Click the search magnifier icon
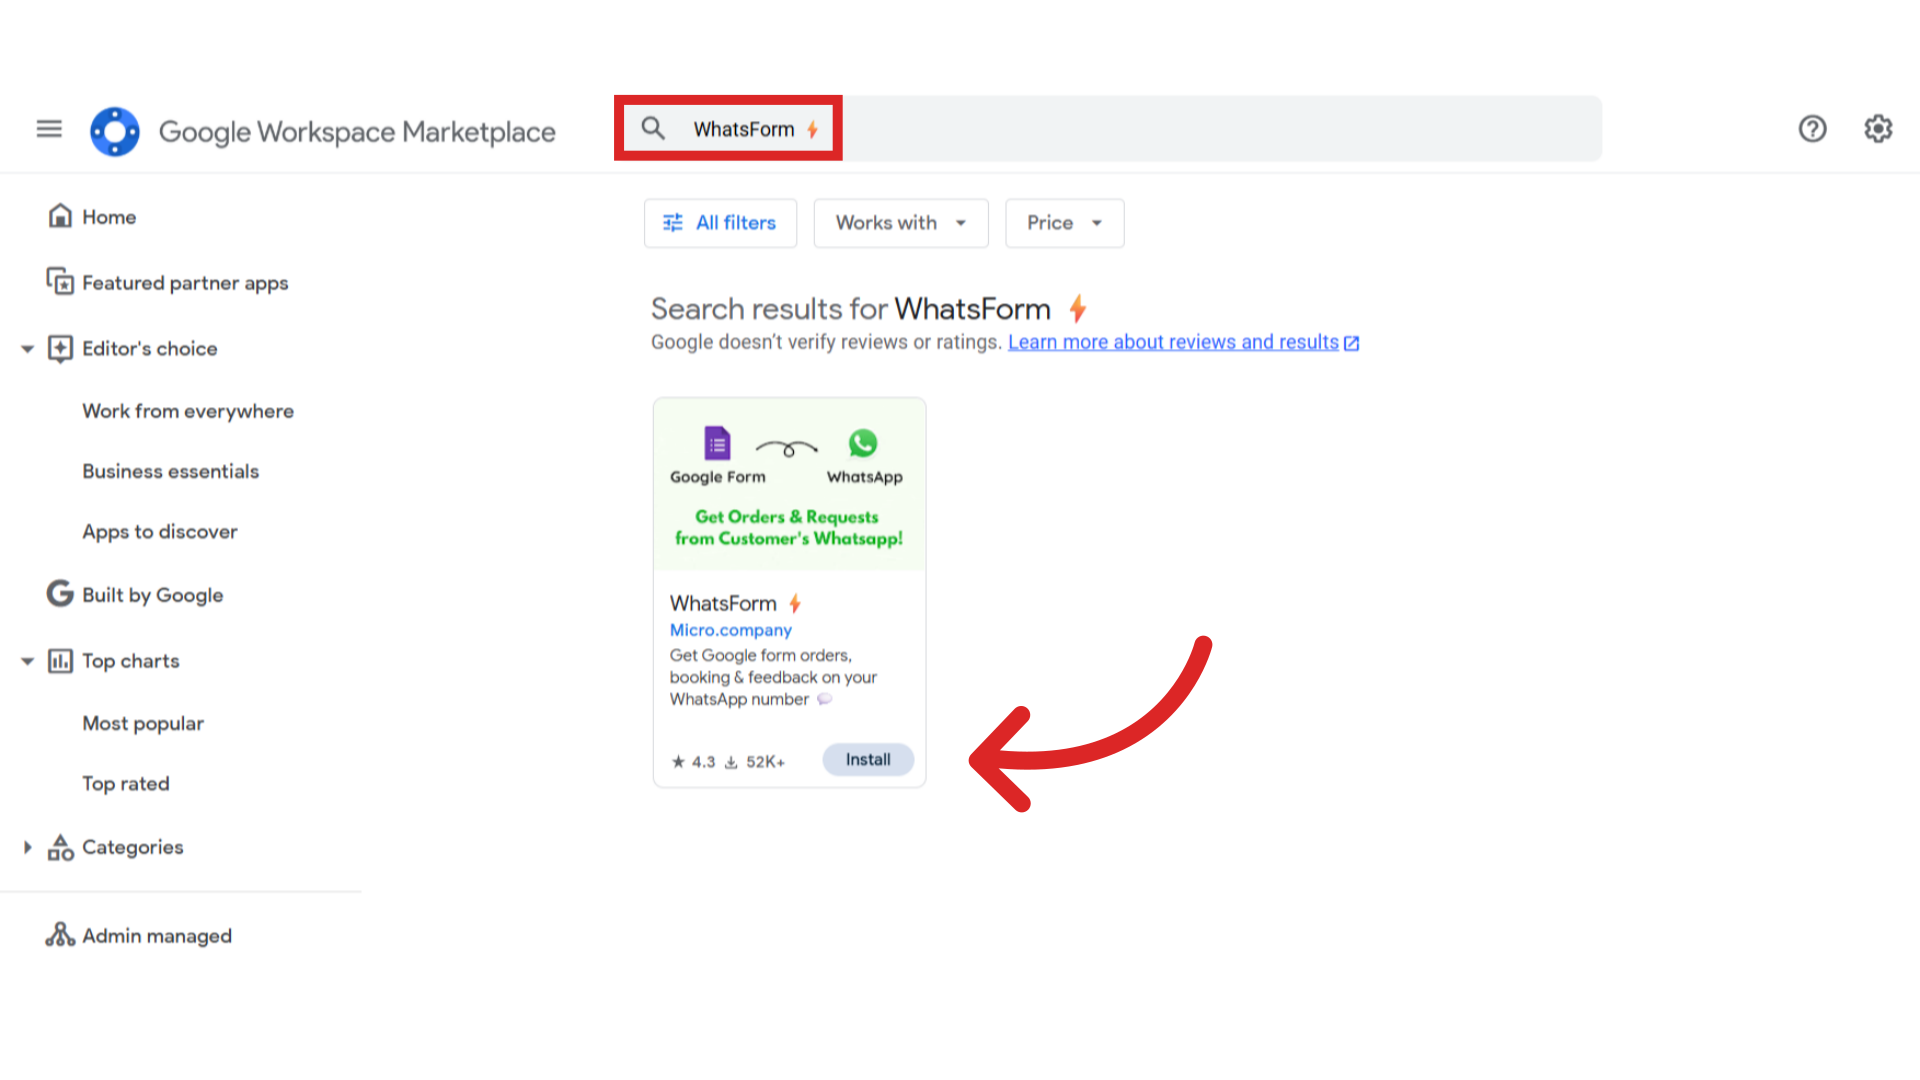This screenshot has width=1920, height=1080. [x=653, y=128]
